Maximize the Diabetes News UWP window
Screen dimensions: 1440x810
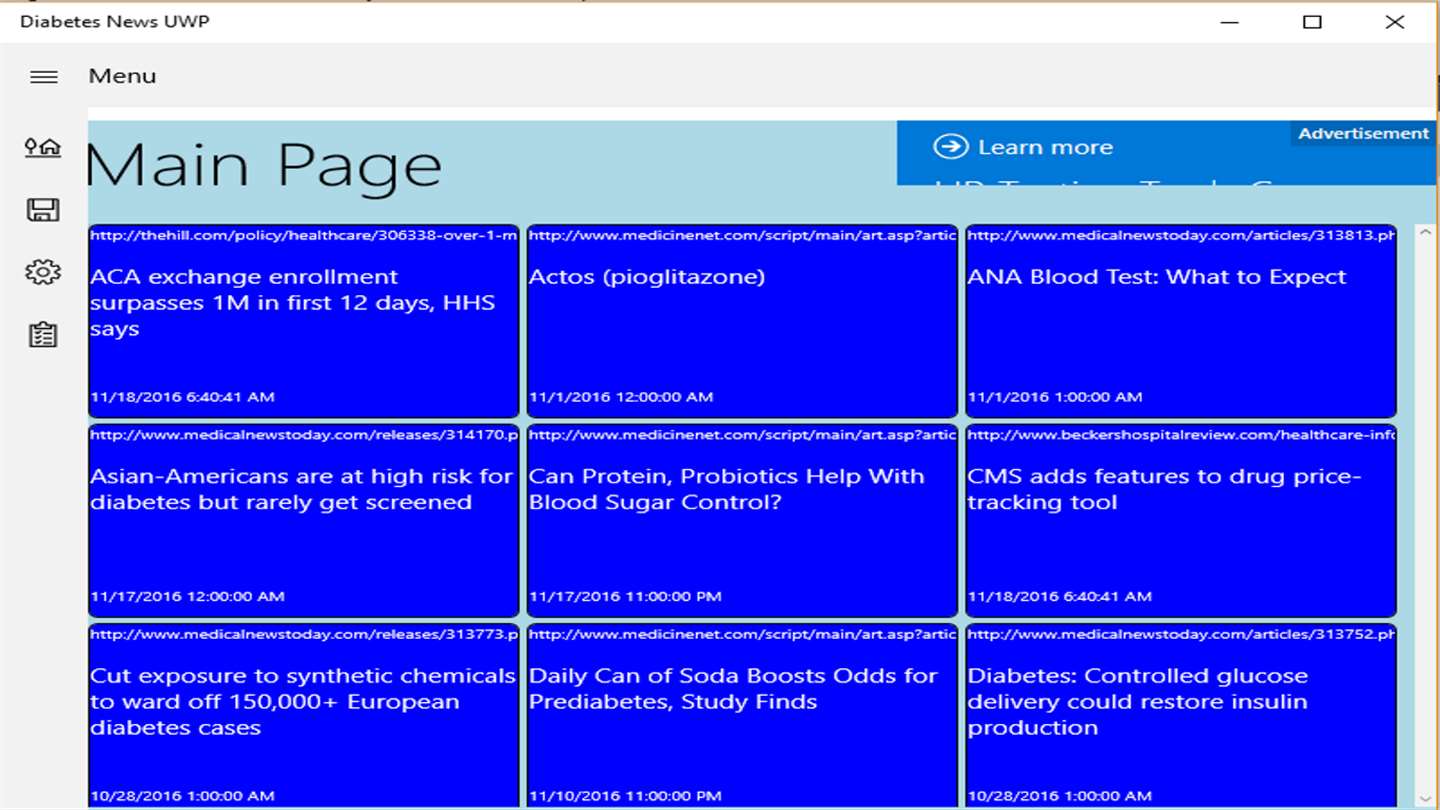(1312, 22)
